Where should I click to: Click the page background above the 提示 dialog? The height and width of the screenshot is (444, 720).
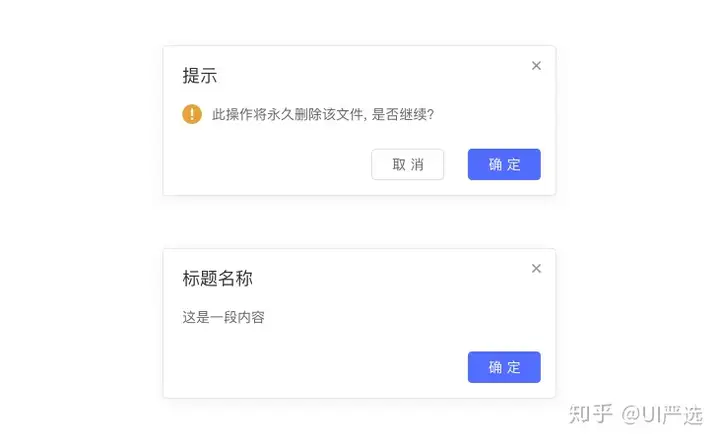point(359,22)
